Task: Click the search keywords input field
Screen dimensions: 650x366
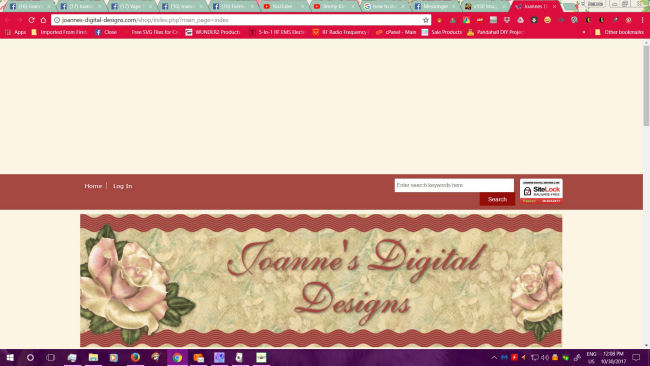Action: coord(454,185)
